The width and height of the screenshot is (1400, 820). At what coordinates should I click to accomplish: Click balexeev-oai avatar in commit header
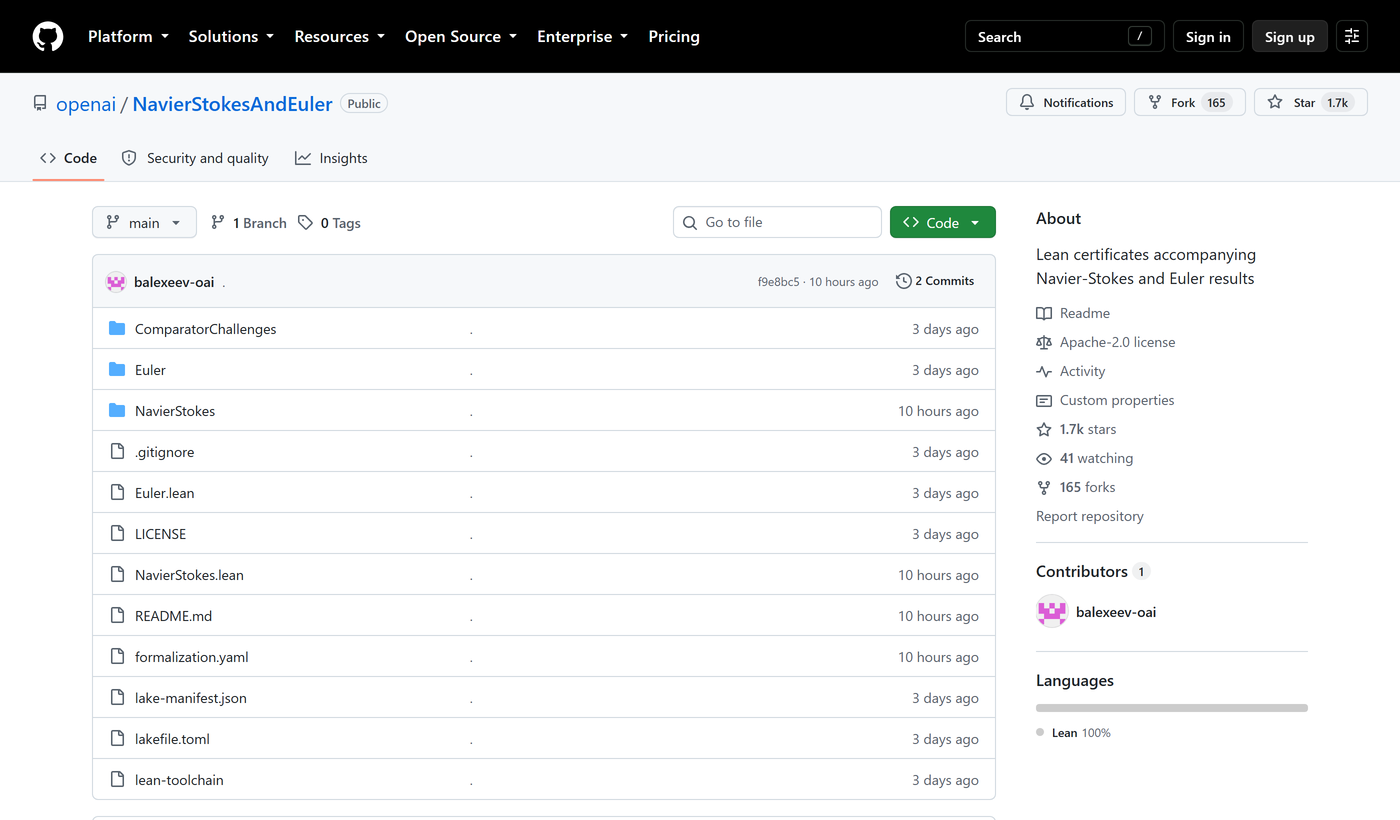[x=116, y=282]
